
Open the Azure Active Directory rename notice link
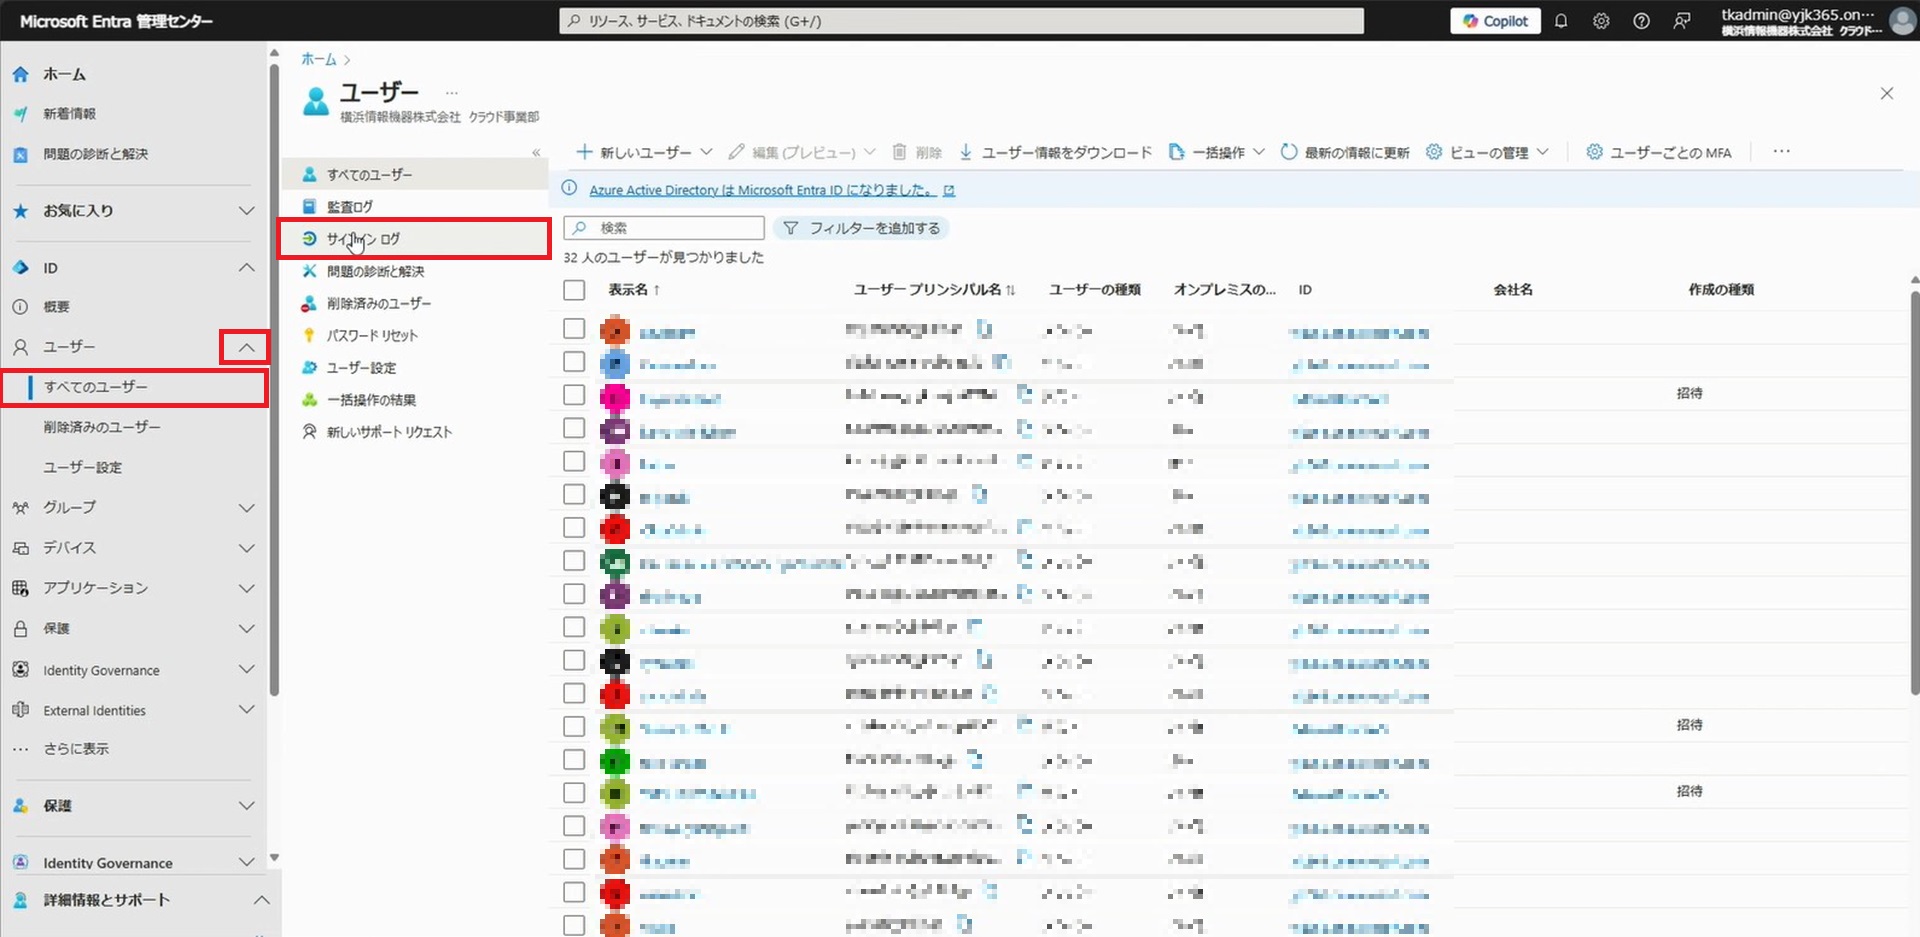pos(772,190)
